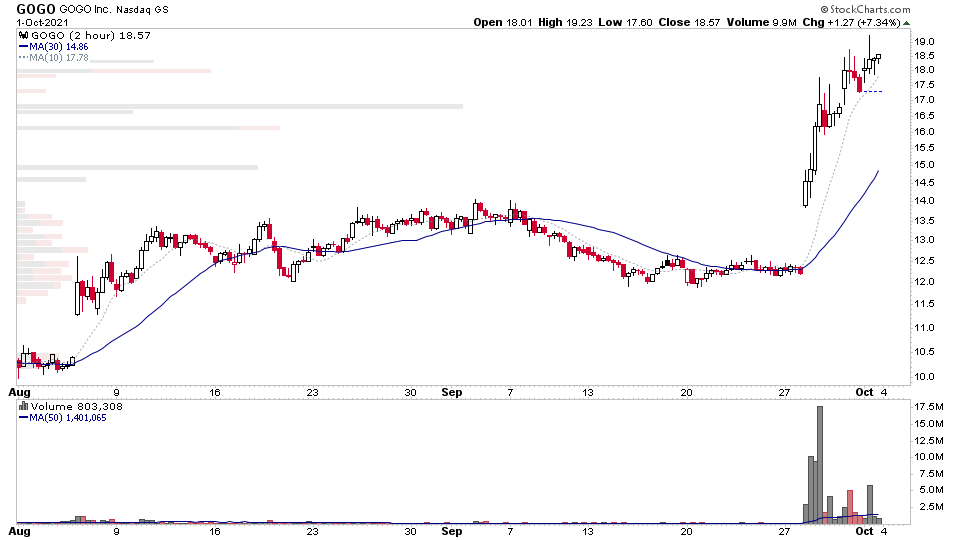Image resolution: width=960 pixels, height=540 pixels.
Task: Click the 12.0 price axis label
Action: pyautogui.click(x=924, y=282)
